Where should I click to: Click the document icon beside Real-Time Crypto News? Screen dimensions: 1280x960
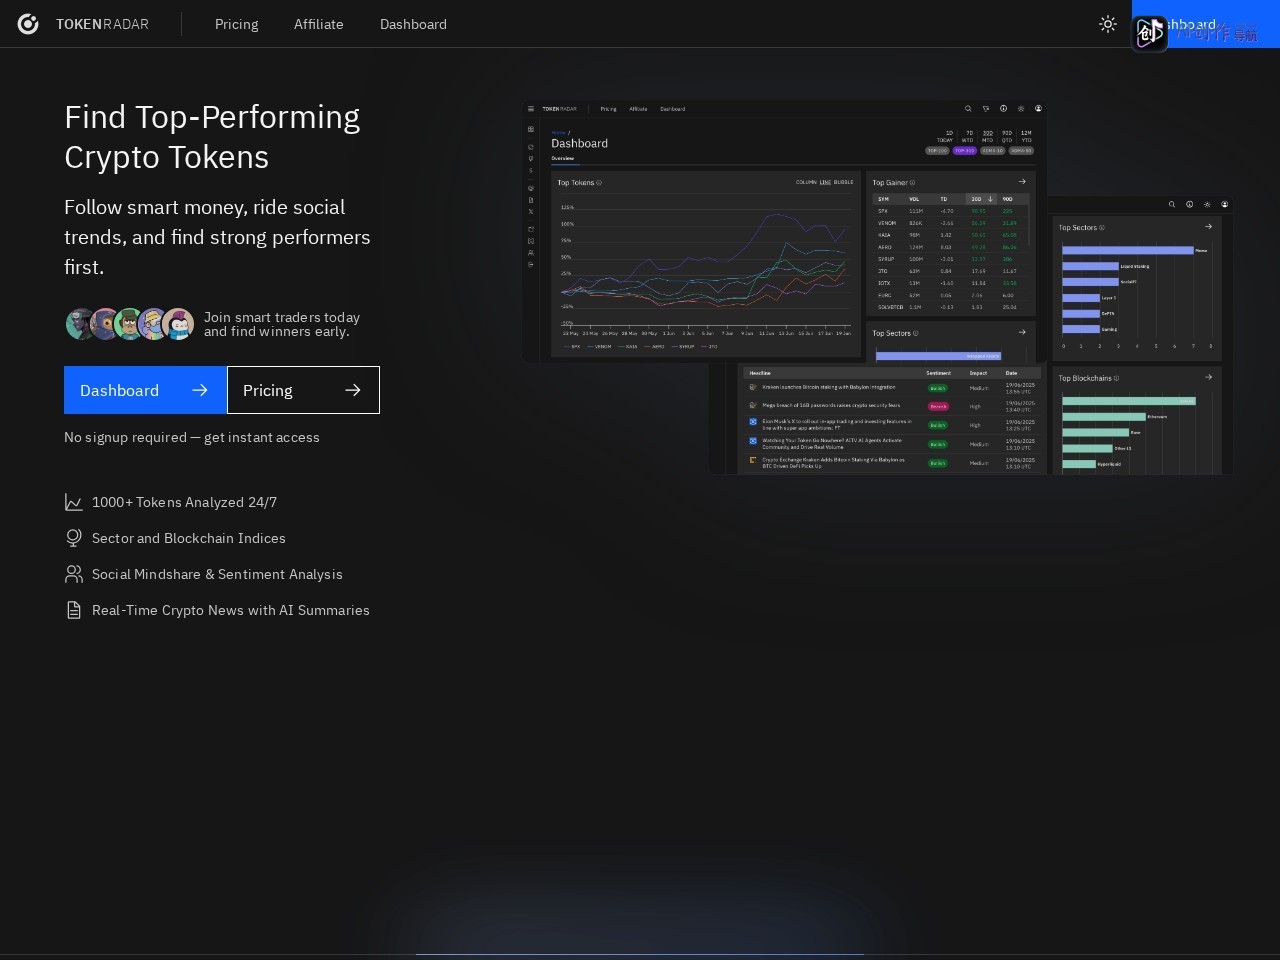(x=74, y=610)
